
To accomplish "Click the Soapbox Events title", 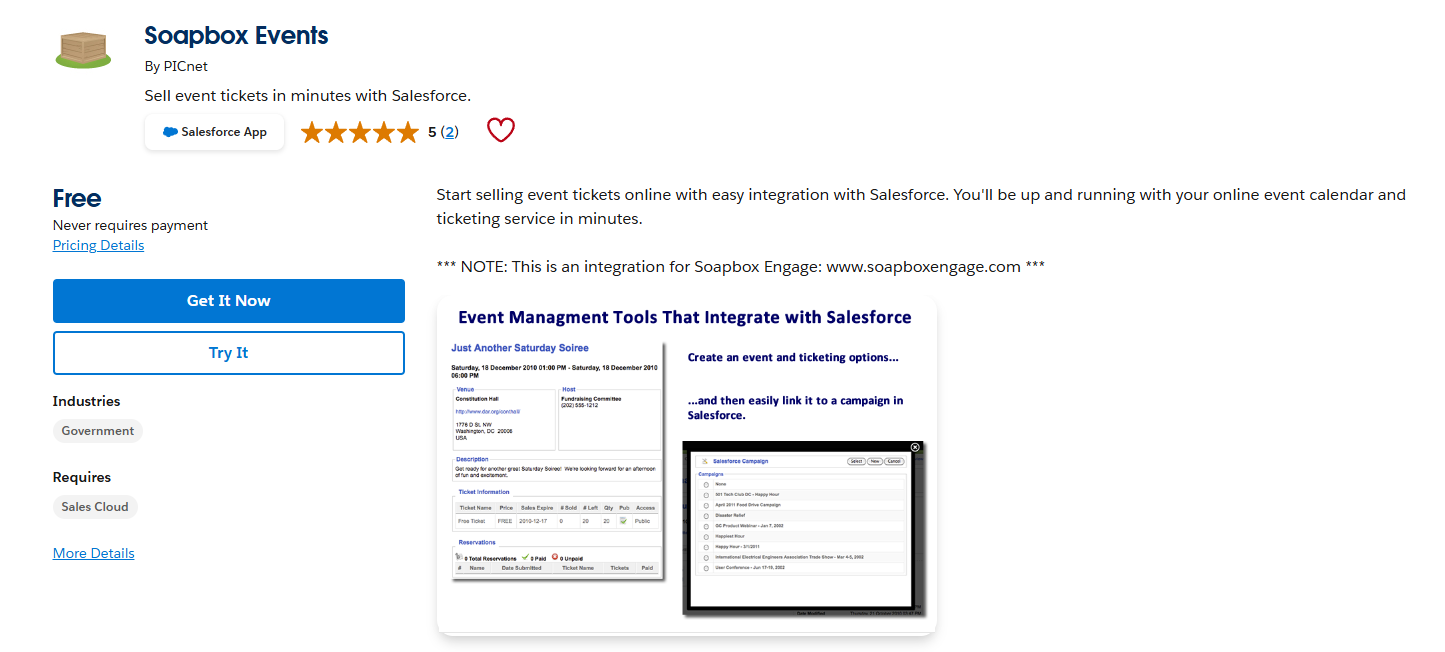I will [x=236, y=35].
